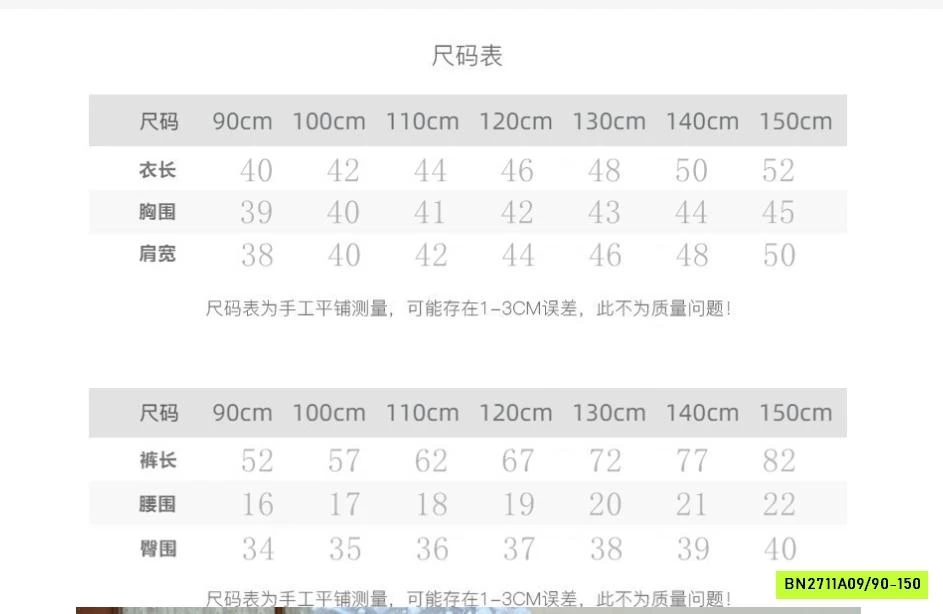The width and height of the screenshot is (943, 614).
Task: Click the measurement note below the lower table
Action: tap(468, 598)
